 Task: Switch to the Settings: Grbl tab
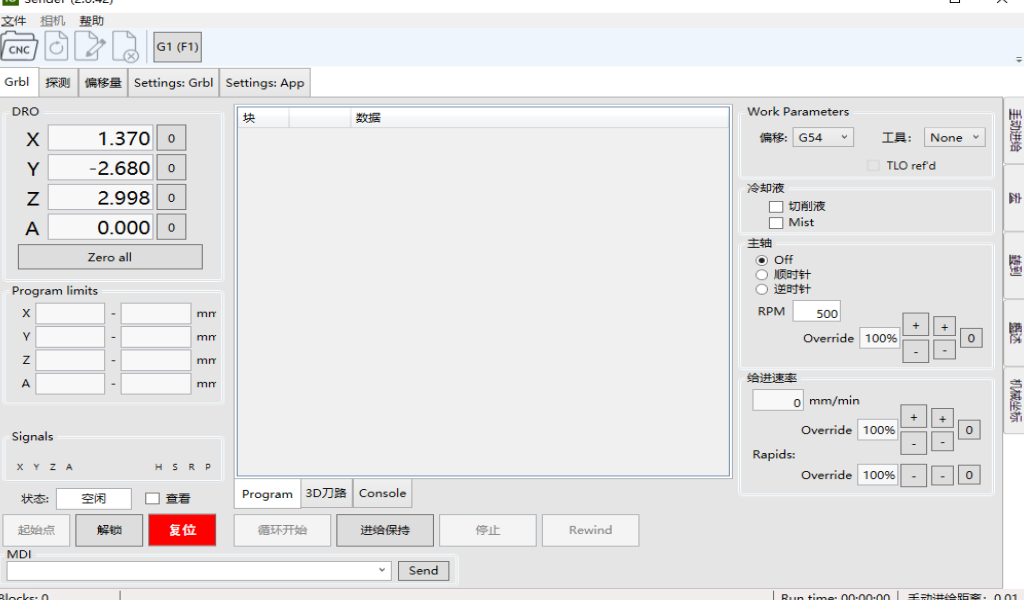[x=173, y=83]
